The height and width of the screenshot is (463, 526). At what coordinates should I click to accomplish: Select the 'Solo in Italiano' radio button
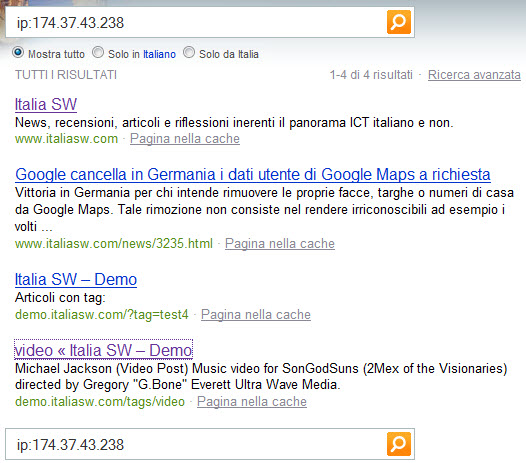[98, 52]
